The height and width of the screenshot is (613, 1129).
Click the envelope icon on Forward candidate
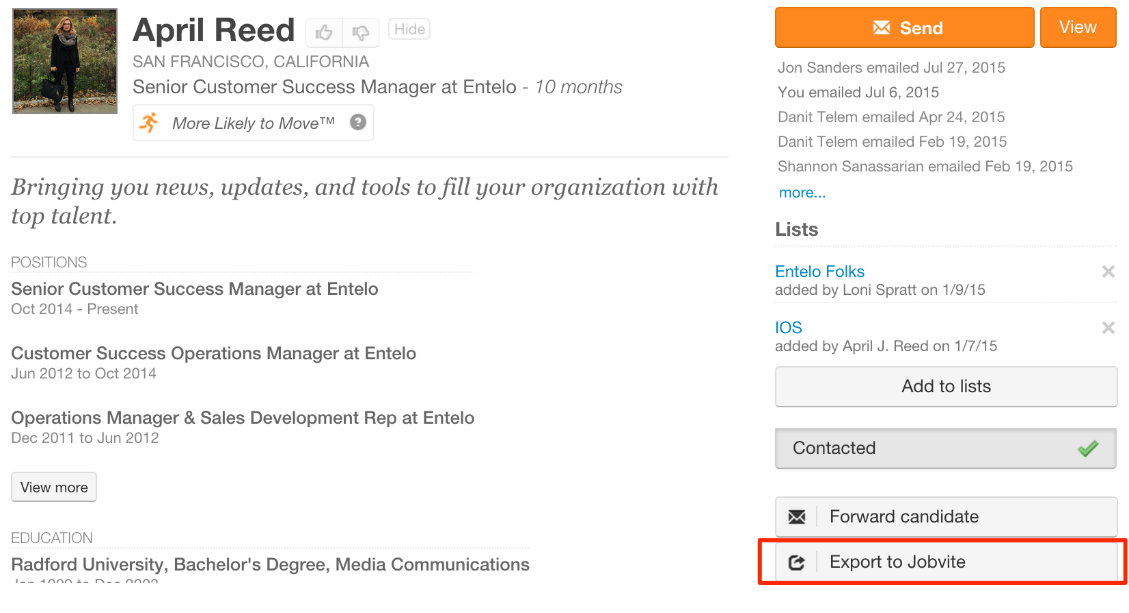coord(796,516)
